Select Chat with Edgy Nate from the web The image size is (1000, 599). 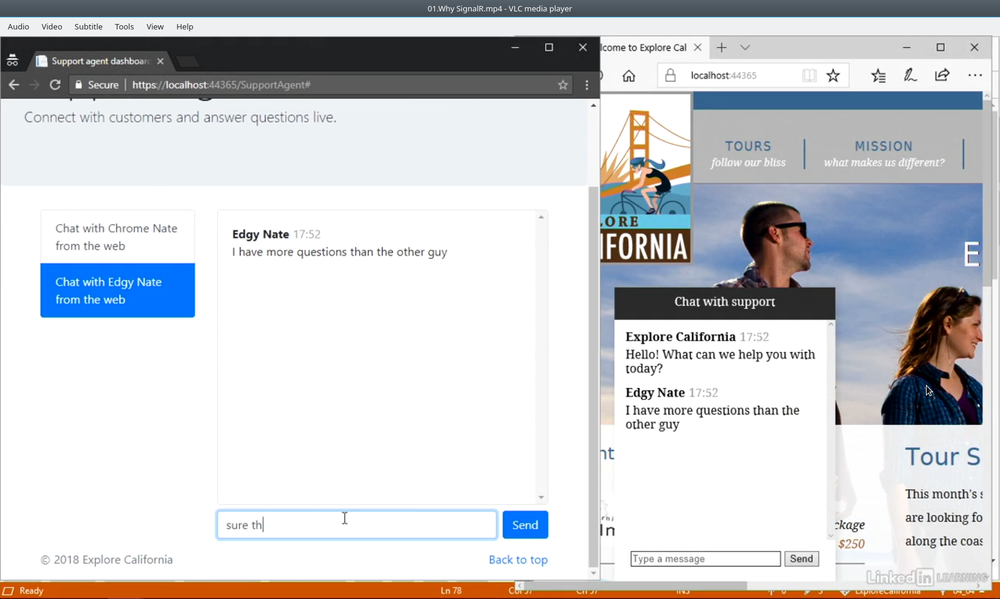117,290
